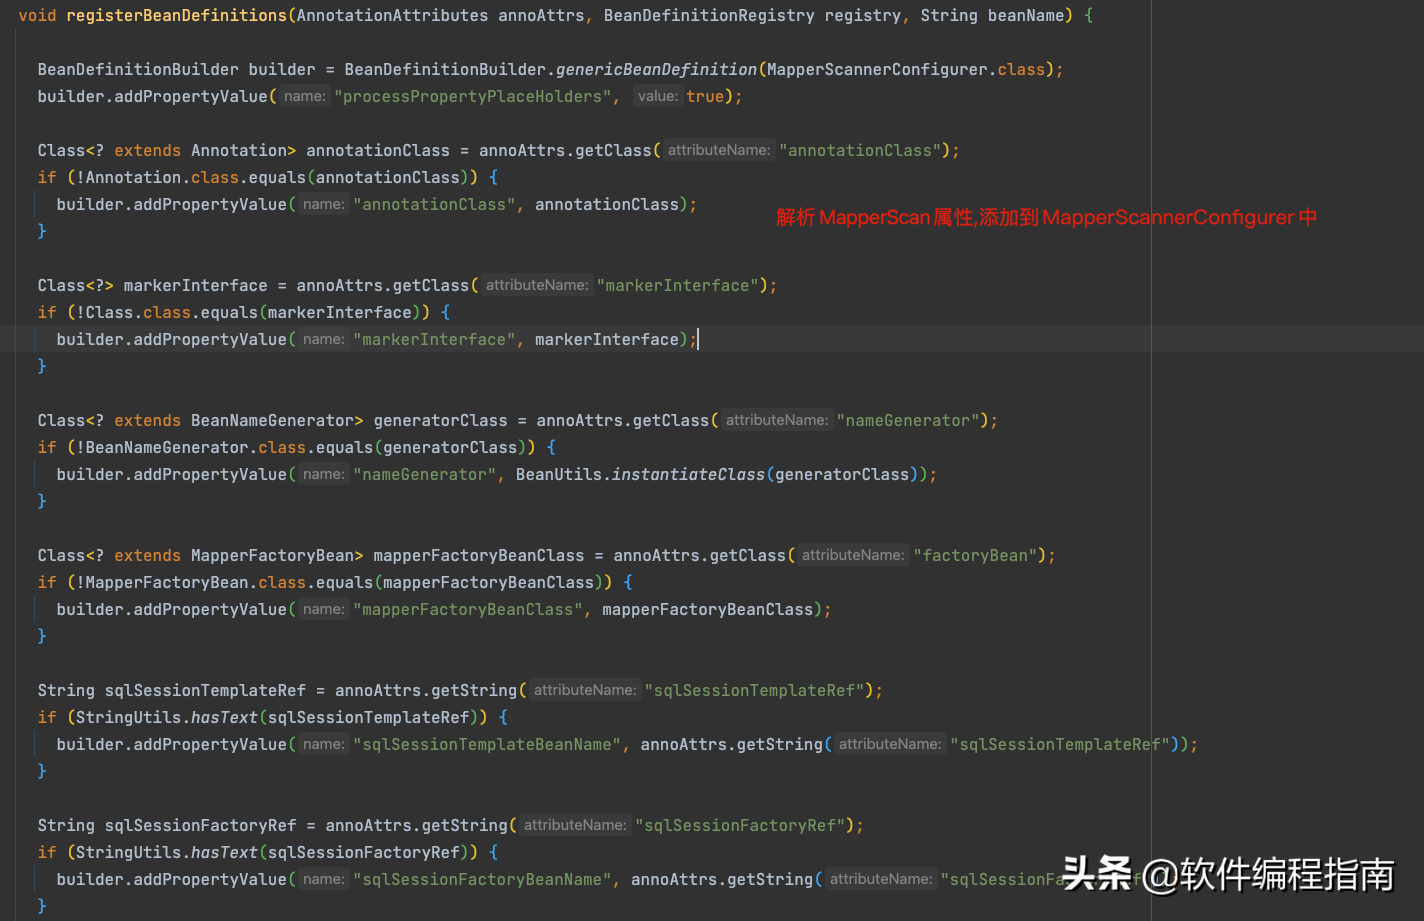Click "nameGenerator" string inside the getClass call
Viewport: 1424px width, 921px height.
[x=908, y=420]
